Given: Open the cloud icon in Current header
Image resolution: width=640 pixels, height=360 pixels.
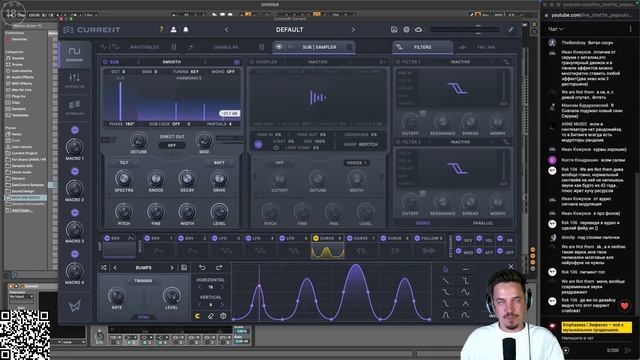Looking at the screenshot, I should 418,29.
